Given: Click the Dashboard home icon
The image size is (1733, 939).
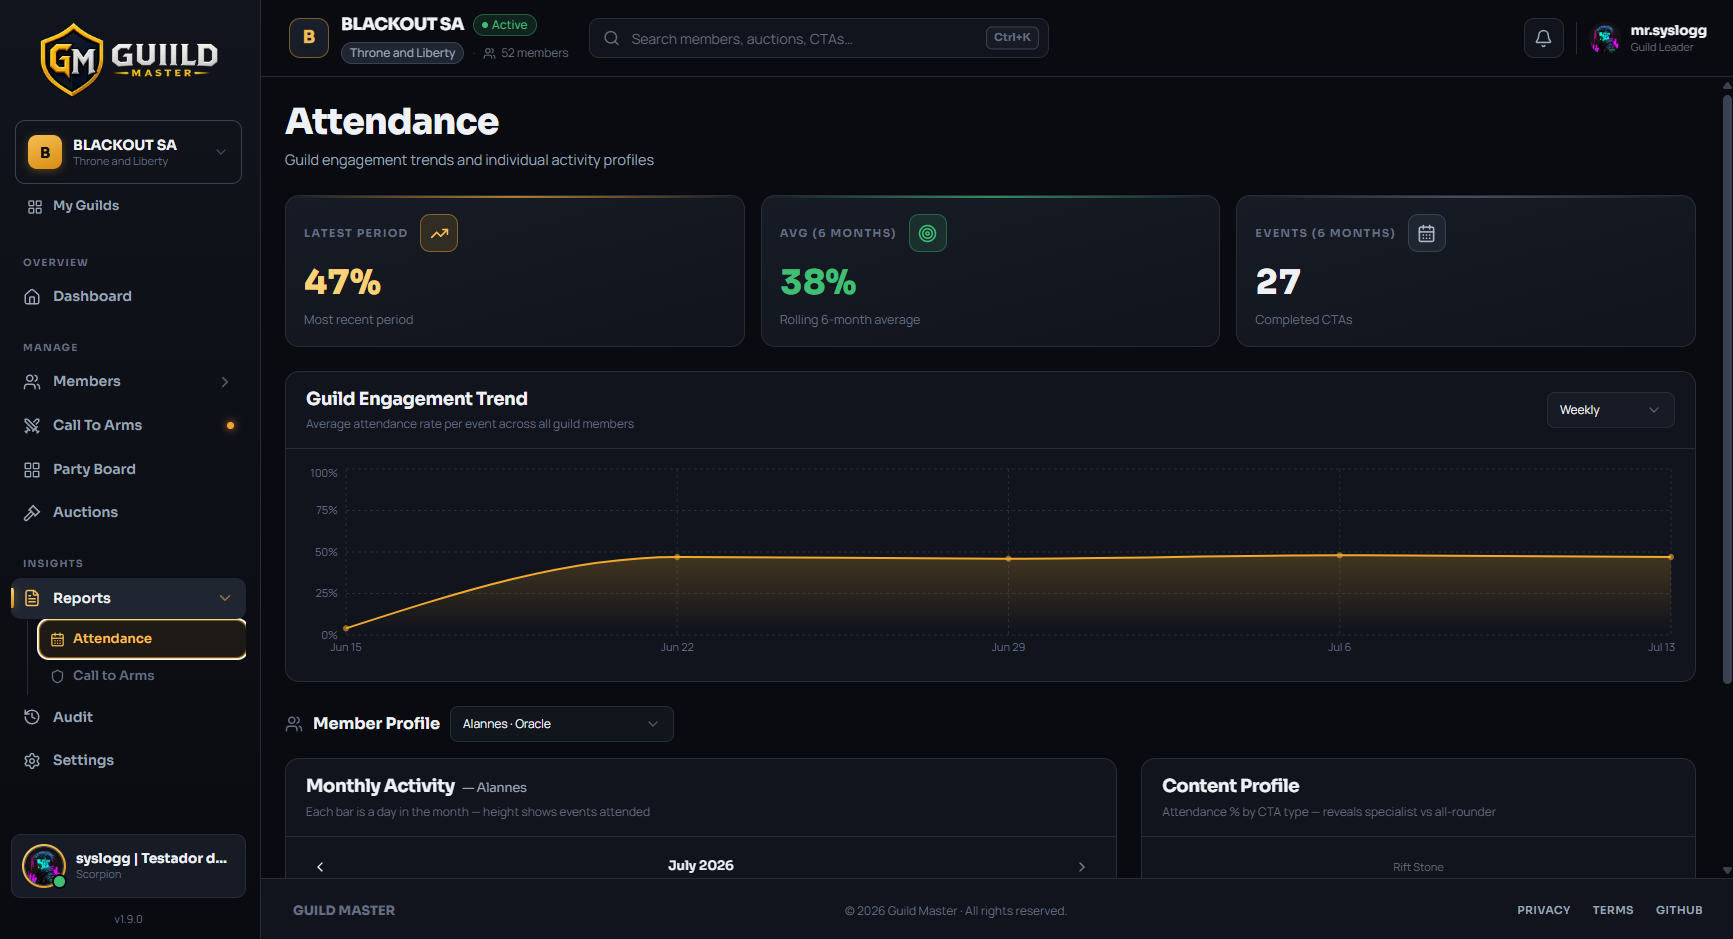Looking at the screenshot, I should click(32, 297).
